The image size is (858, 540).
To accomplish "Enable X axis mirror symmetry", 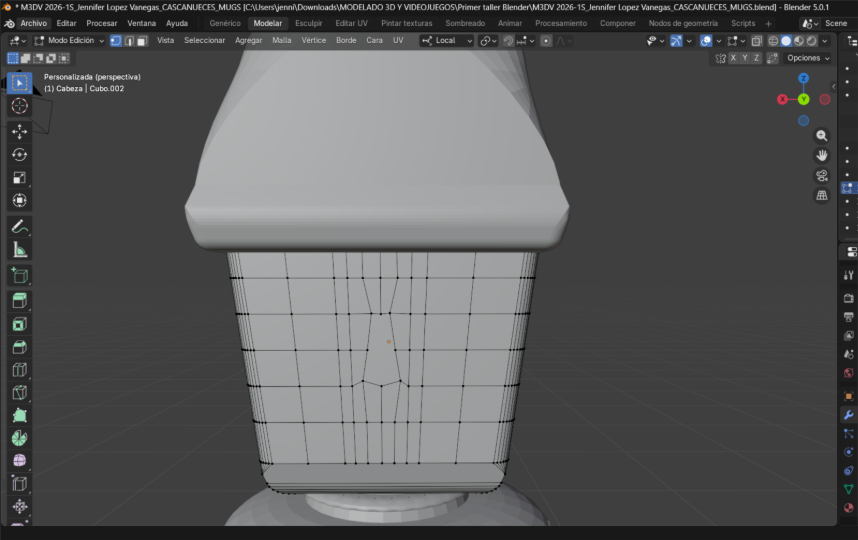I will pos(733,58).
